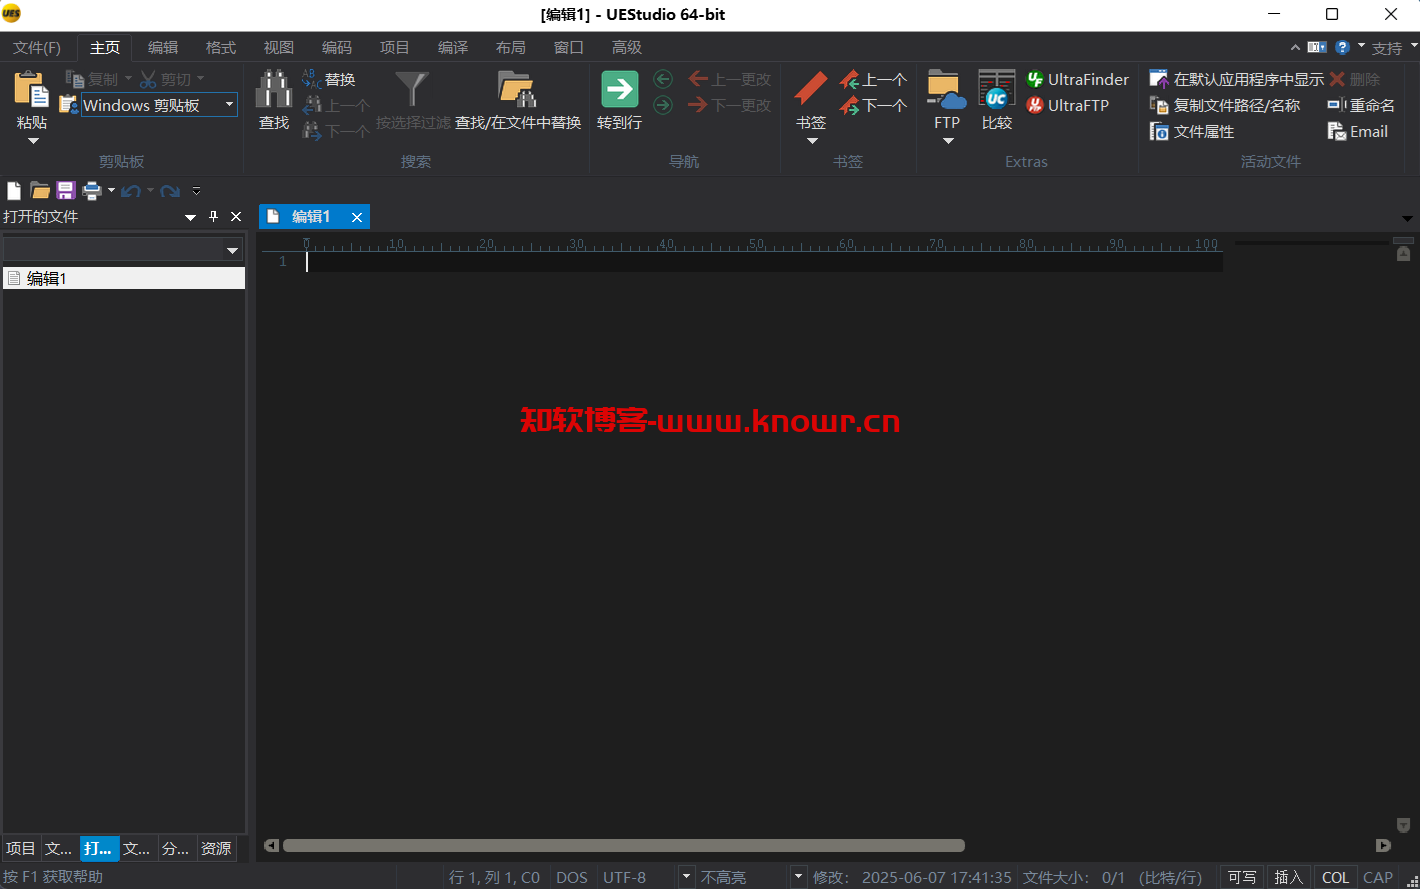This screenshot has width=1420, height=889.
Task: Click the blue help question-mark icon
Action: (1342, 47)
